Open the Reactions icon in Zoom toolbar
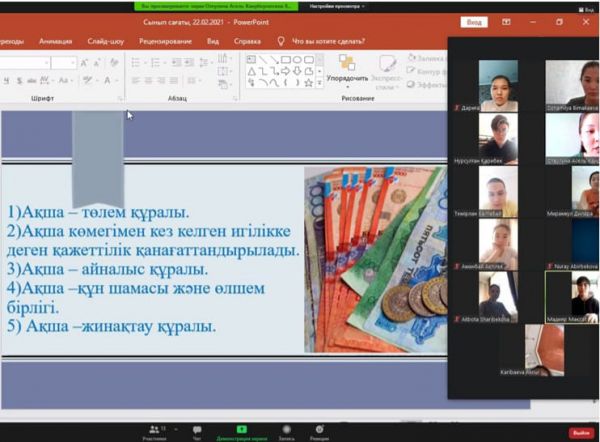 (x=319, y=429)
